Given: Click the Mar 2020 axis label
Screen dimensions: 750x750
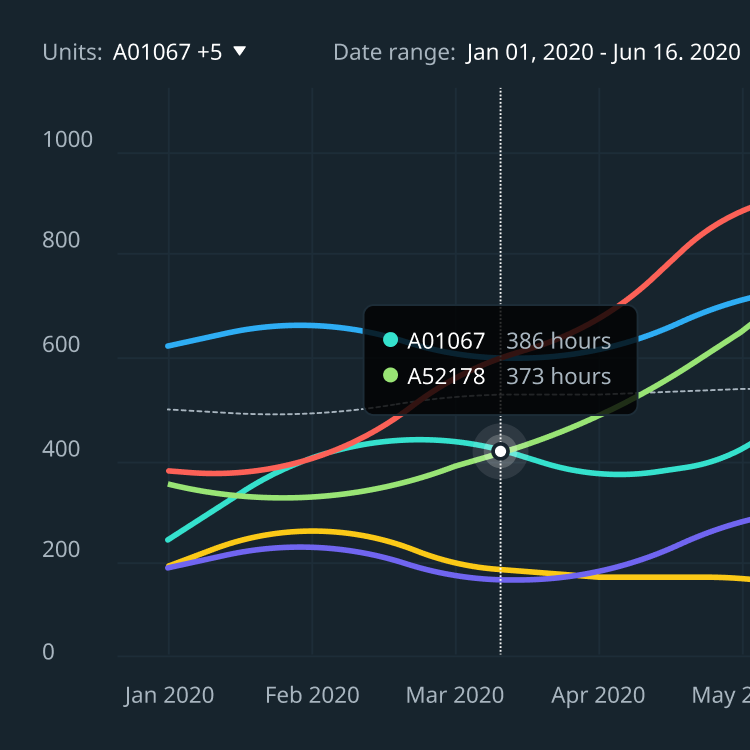Looking at the screenshot, I should (x=455, y=695).
